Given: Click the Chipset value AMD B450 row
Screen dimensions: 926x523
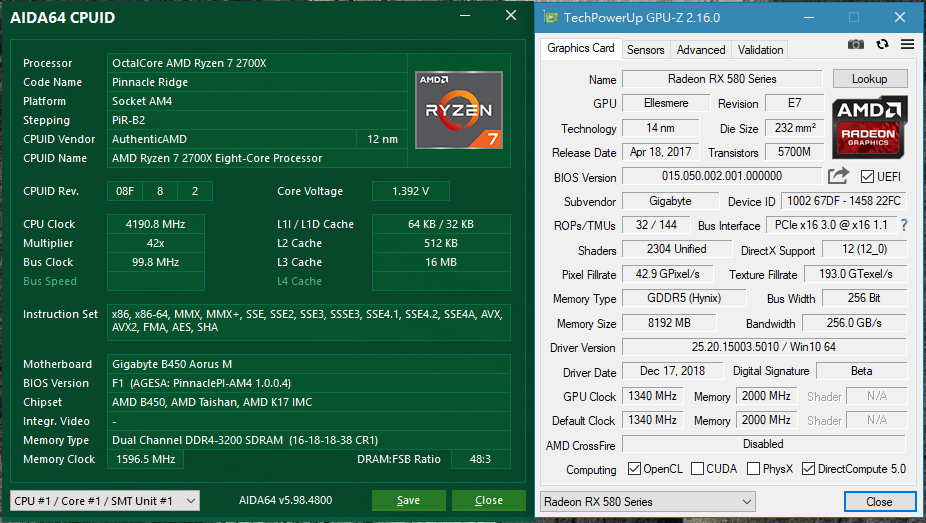Looking at the screenshot, I should click(x=308, y=402).
